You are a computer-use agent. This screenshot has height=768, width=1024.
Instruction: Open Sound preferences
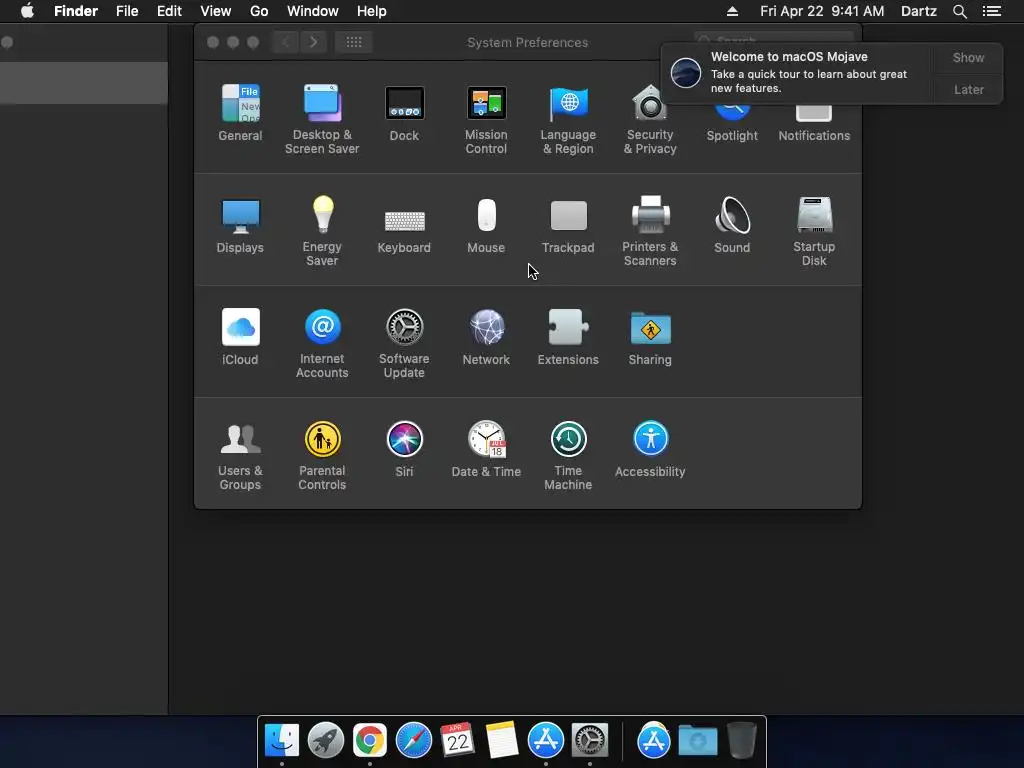(x=732, y=225)
